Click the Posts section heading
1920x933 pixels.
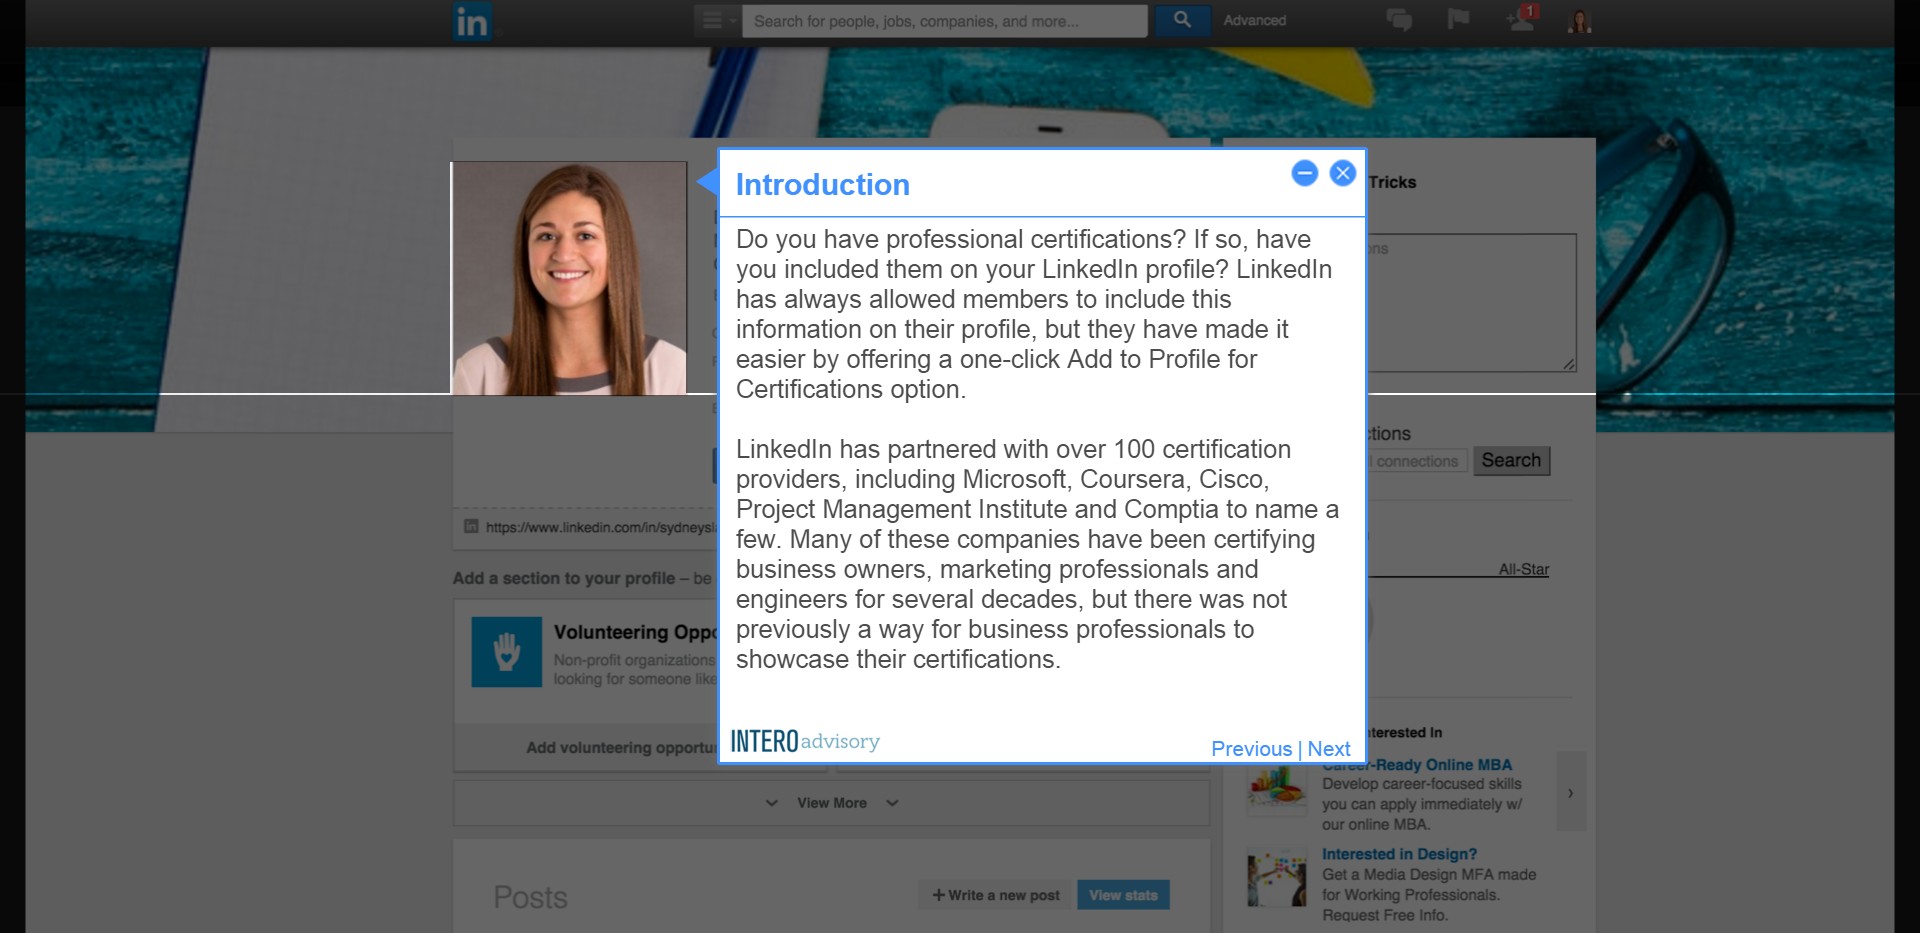click(x=530, y=897)
